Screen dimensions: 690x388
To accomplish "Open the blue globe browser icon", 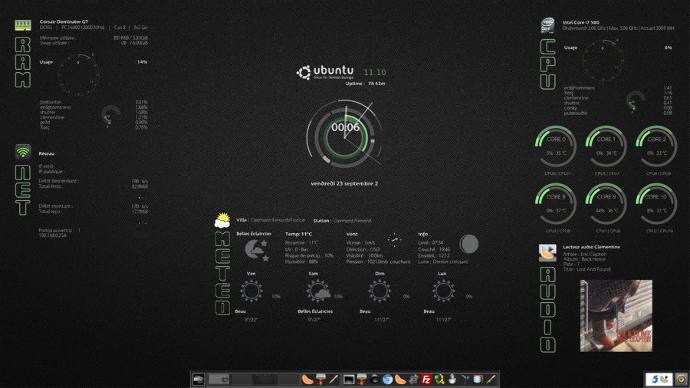I will click(x=388, y=379).
